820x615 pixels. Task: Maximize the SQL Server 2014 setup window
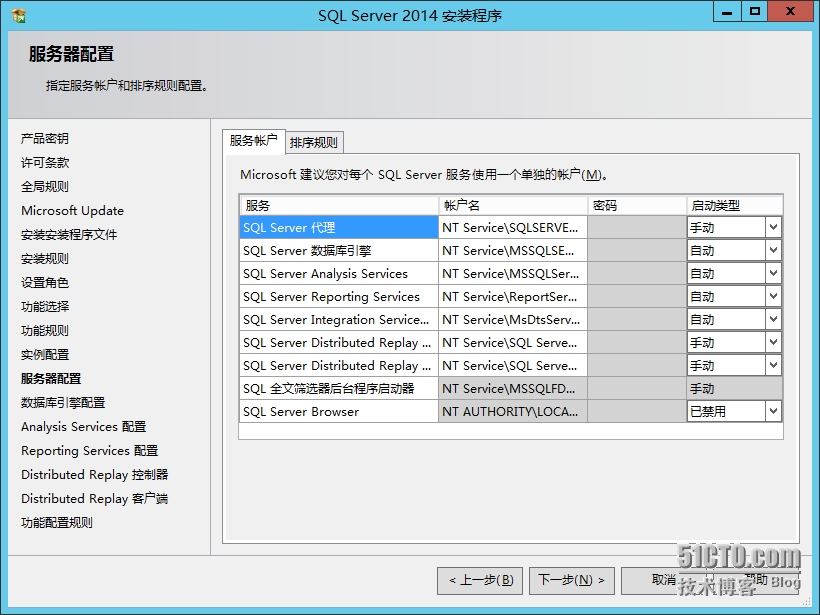755,12
